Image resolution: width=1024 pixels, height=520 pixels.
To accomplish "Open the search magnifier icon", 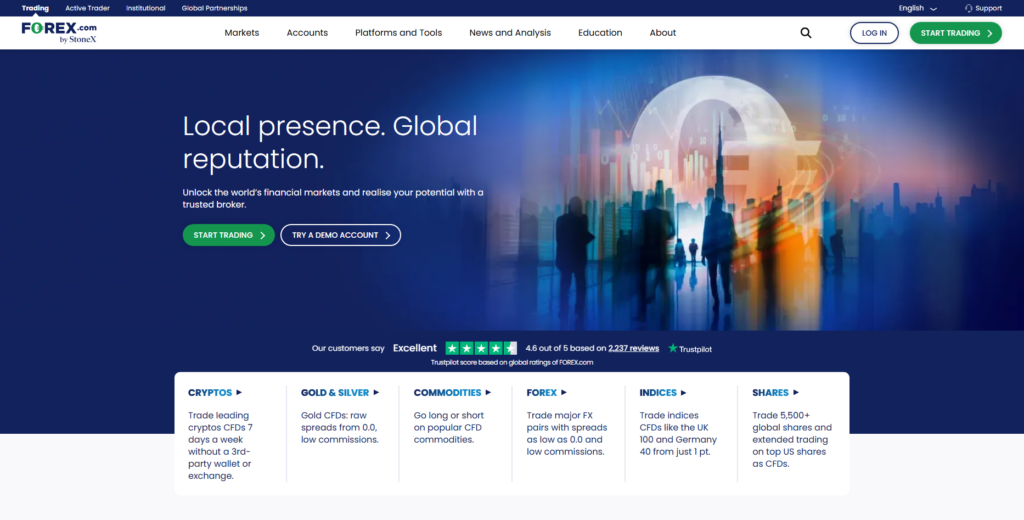I will coord(806,33).
